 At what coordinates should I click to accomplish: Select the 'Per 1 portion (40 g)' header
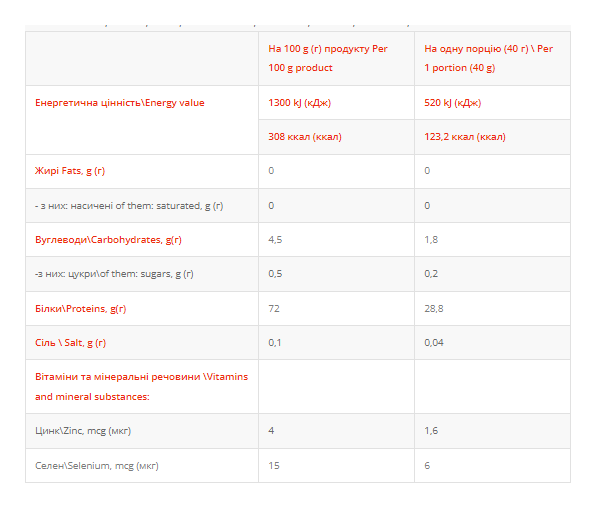(488, 58)
